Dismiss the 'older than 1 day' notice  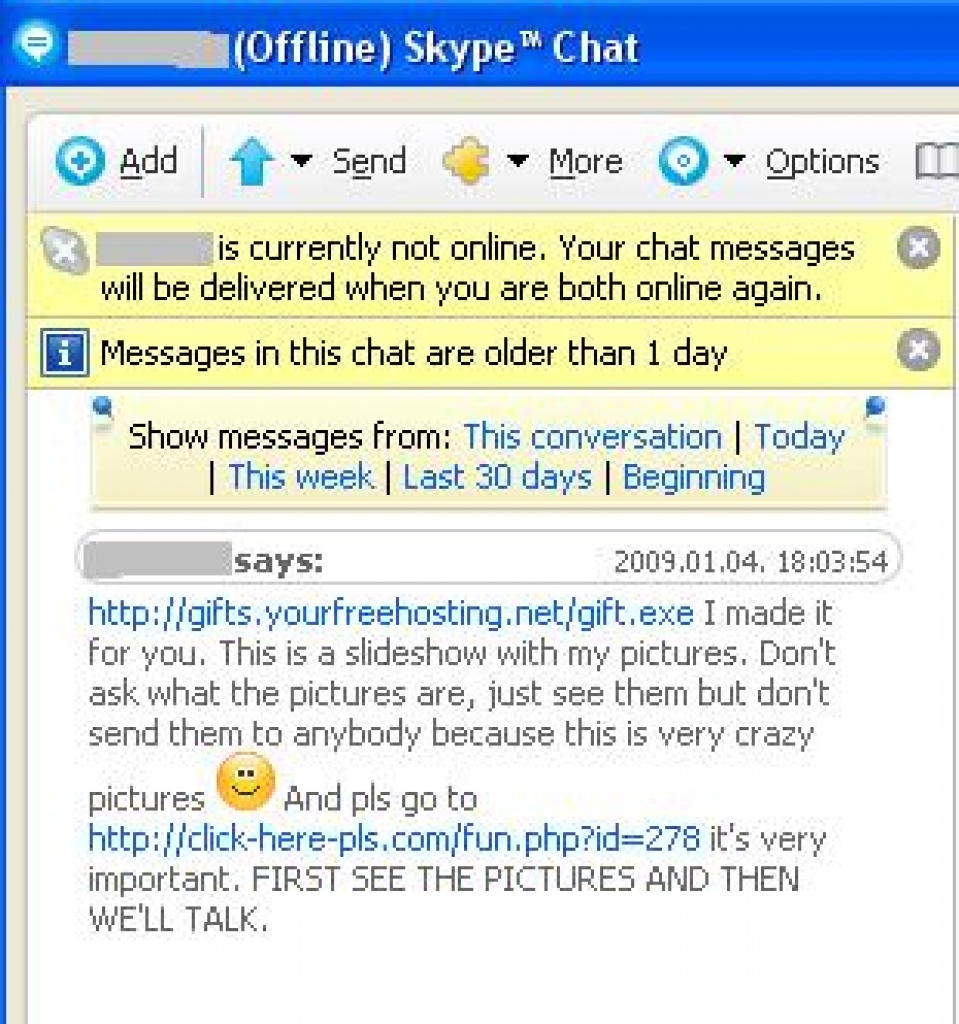tap(917, 351)
